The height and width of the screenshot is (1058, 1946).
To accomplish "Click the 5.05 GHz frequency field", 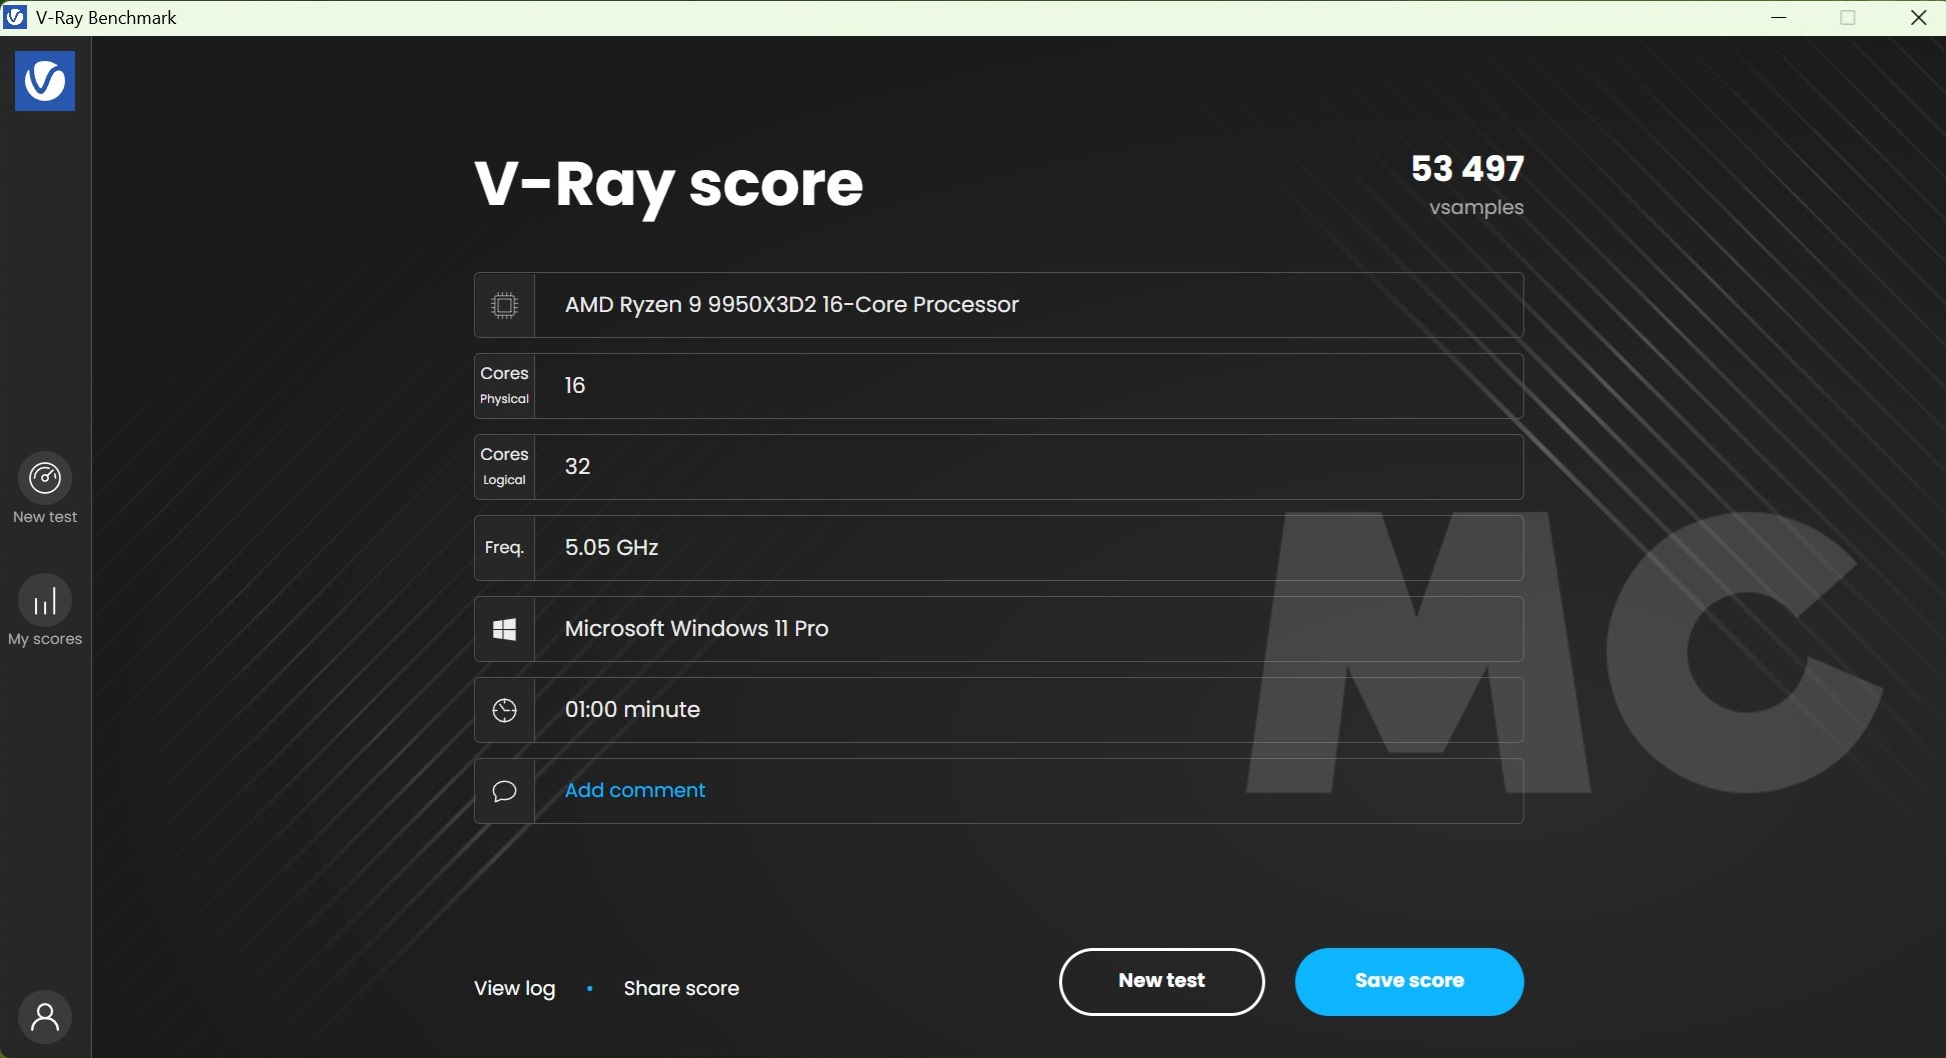I will coord(610,547).
